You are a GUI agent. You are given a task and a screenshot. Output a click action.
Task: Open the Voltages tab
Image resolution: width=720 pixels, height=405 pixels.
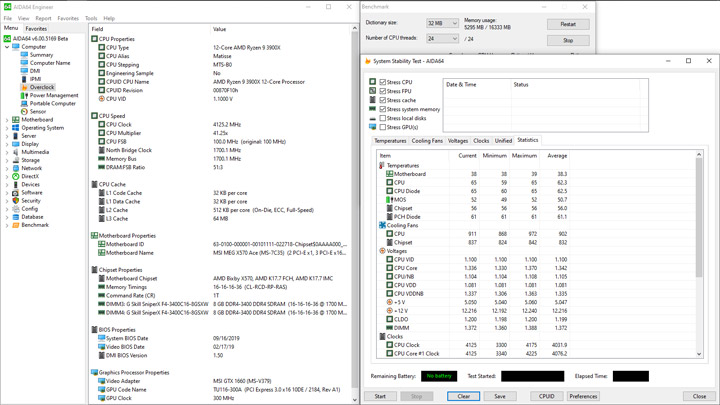[458, 141]
